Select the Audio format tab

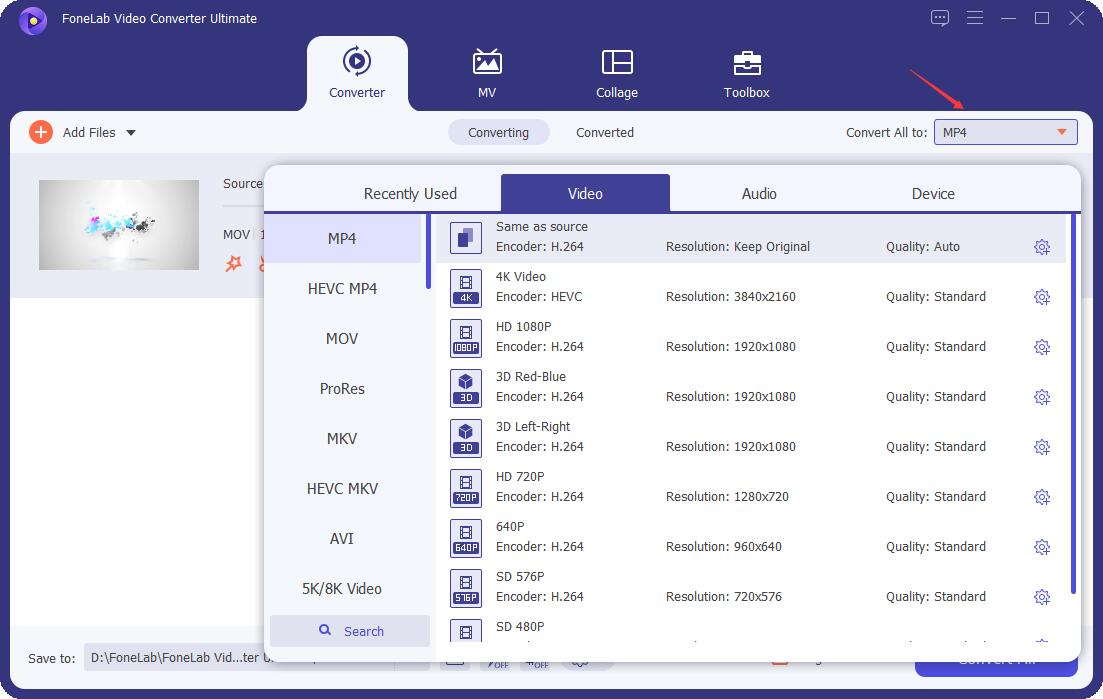point(759,193)
